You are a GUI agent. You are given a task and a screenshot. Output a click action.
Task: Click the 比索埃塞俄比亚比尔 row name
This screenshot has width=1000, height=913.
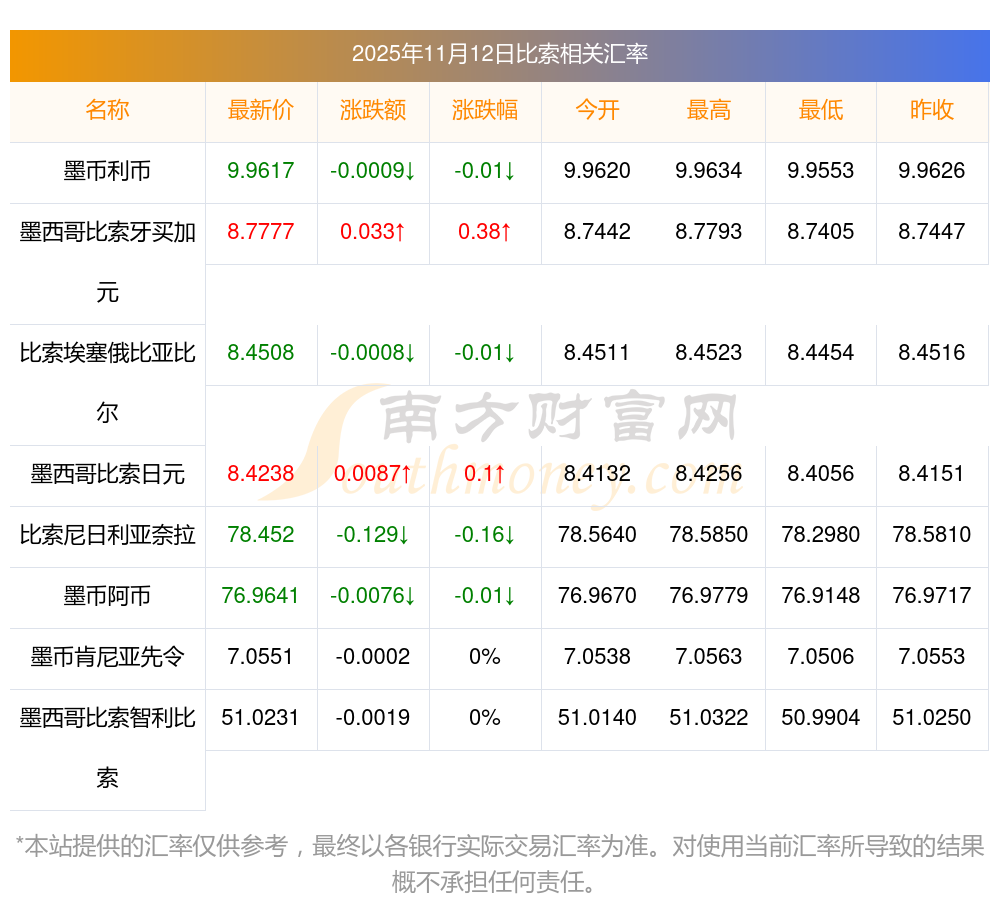[107, 383]
